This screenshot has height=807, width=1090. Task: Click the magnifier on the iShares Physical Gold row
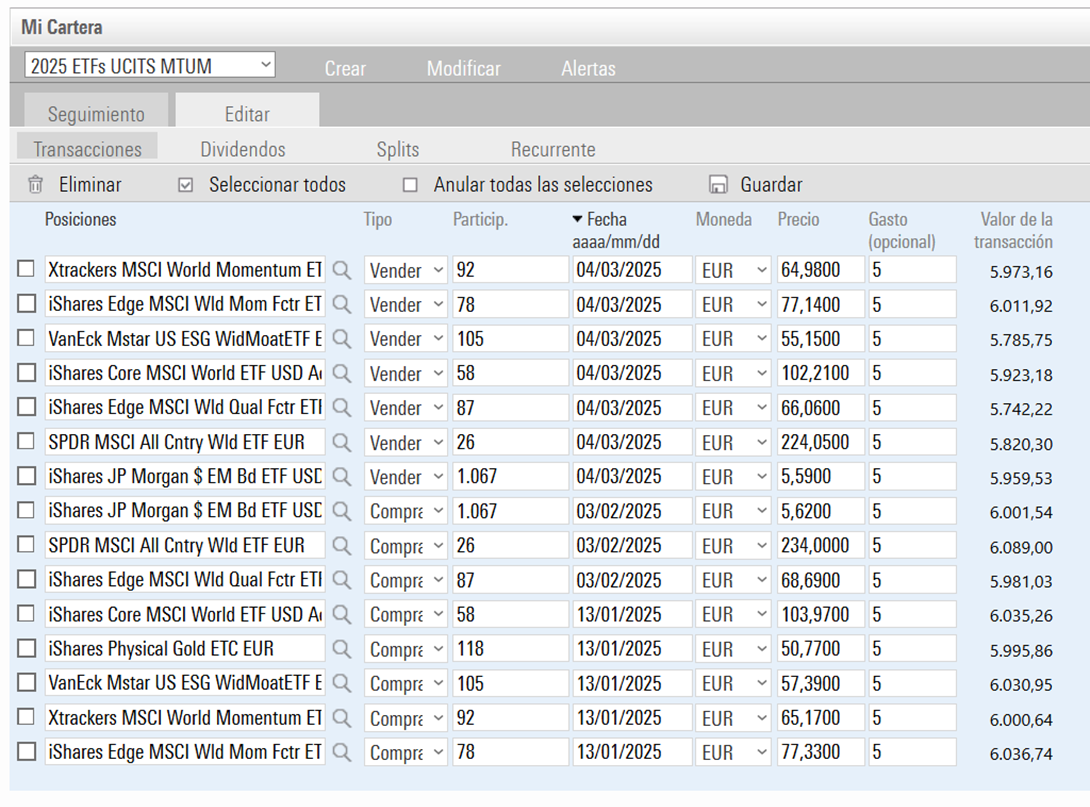pyautogui.click(x=341, y=649)
